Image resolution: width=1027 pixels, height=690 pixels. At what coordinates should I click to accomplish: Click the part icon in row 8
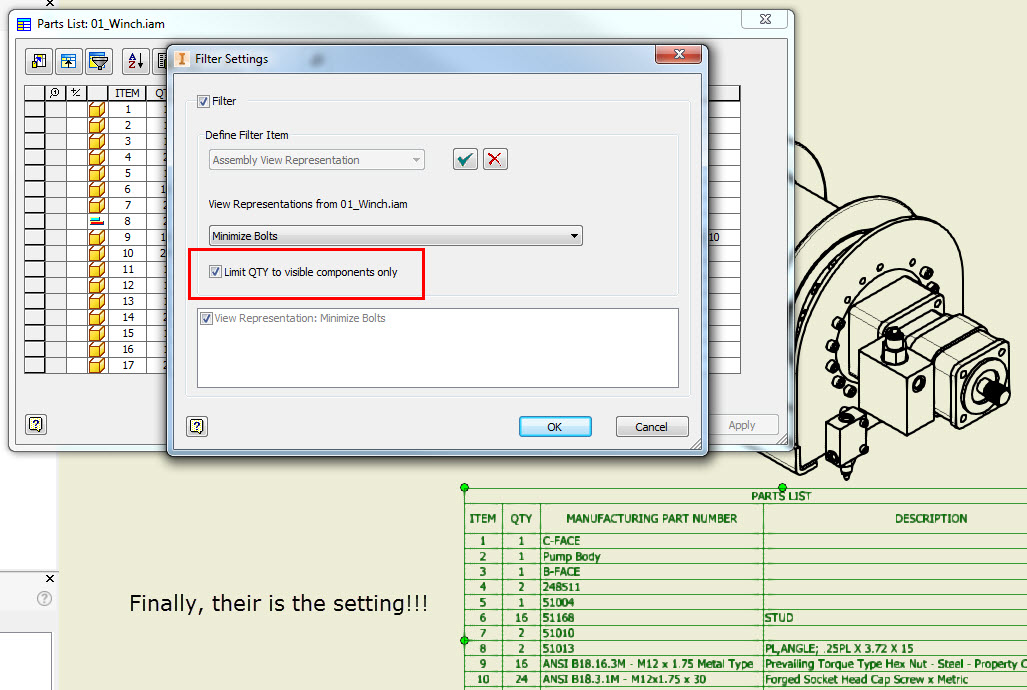pyautogui.click(x=97, y=221)
